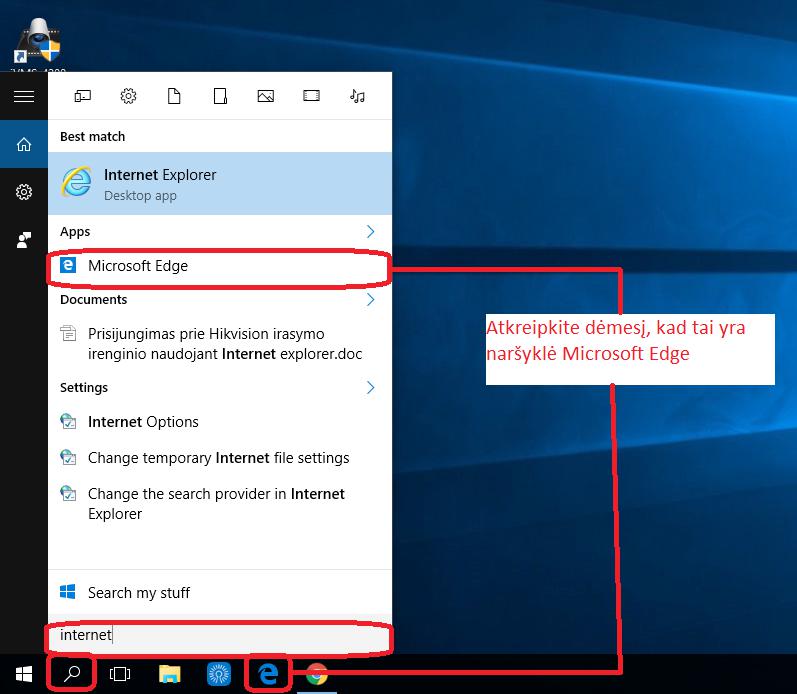This screenshot has height=694, width=797.
Task: Launch Microsoft Edge from Apps results
Action: click(x=220, y=266)
